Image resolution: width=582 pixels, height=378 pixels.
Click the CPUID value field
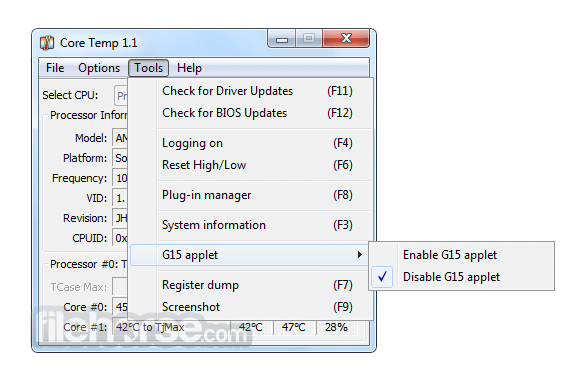click(x=120, y=238)
